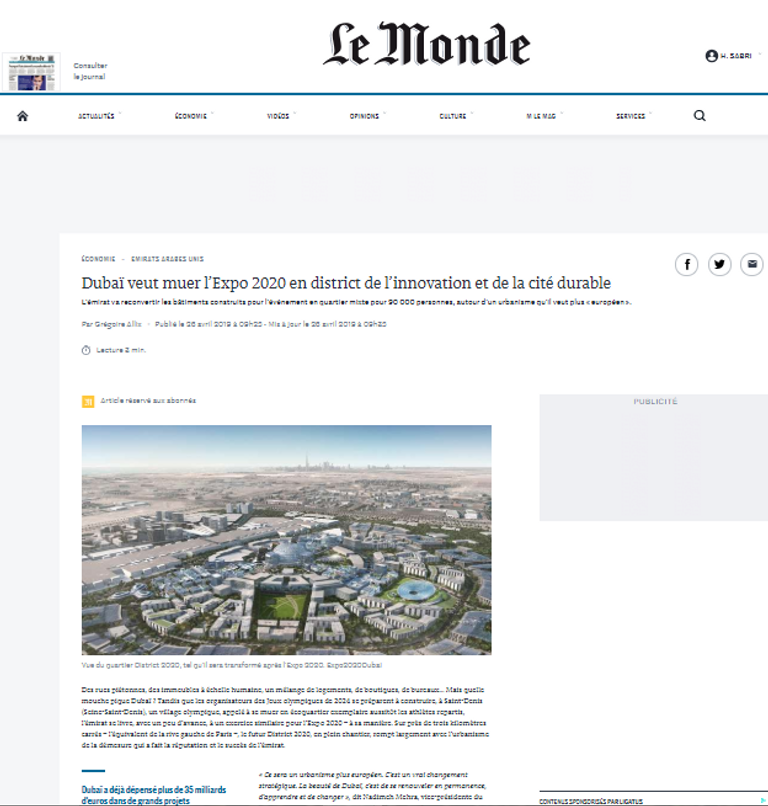This screenshot has width=768, height=806.
Task: Share article on Twitter
Action: click(719, 264)
